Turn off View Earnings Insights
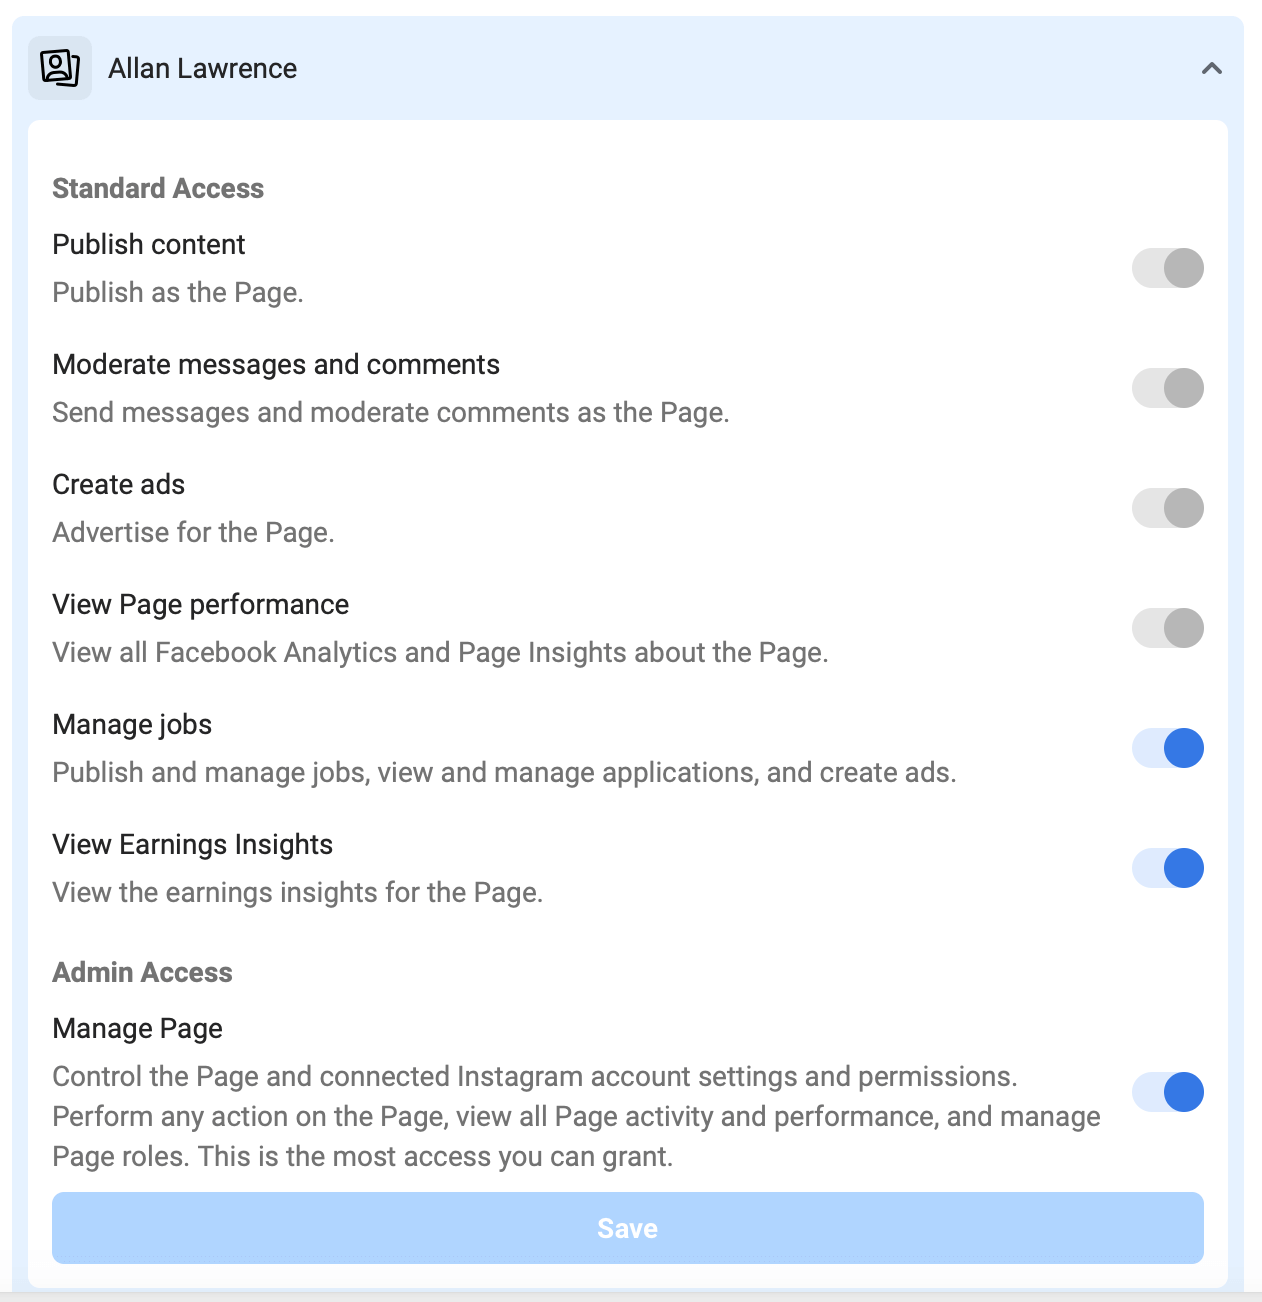This screenshot has width=1262, height=1302. click(x=1167, y=868)
